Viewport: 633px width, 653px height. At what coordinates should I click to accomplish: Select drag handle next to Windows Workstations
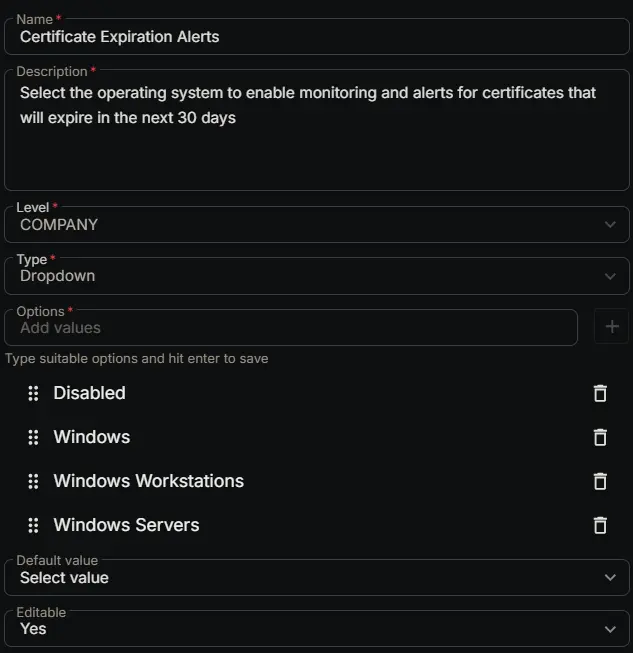pyautogui.click(x=33, y=481)
